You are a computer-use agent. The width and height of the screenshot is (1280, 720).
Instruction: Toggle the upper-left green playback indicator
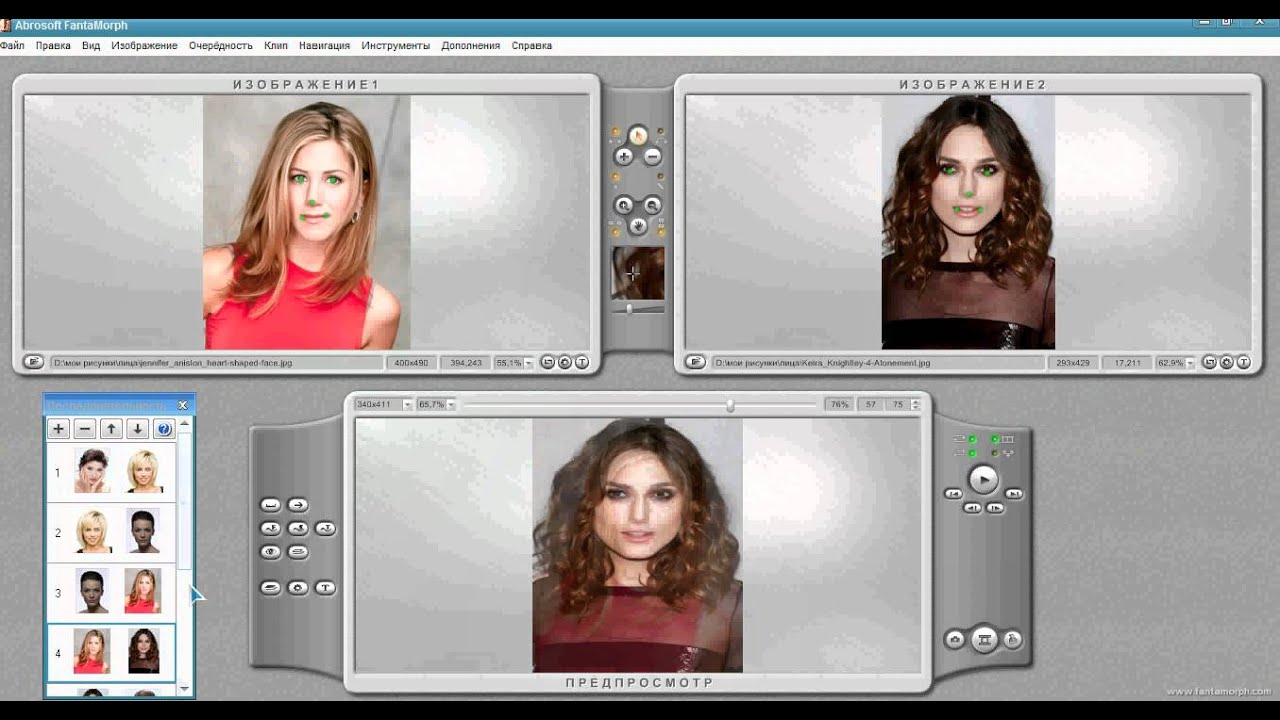(972, 439)
